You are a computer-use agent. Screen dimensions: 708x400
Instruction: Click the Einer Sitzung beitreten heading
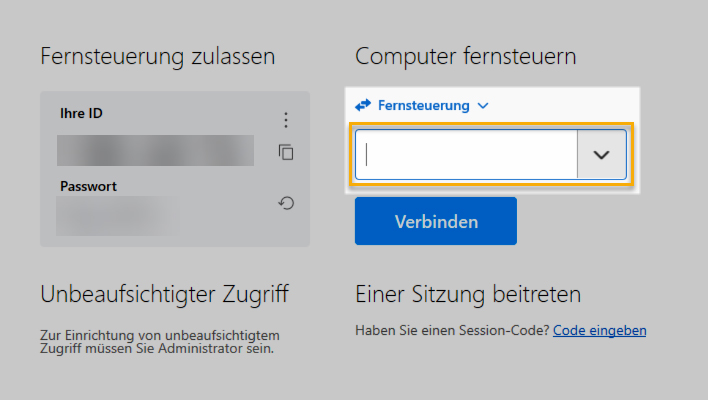click(x=468, y=294)
